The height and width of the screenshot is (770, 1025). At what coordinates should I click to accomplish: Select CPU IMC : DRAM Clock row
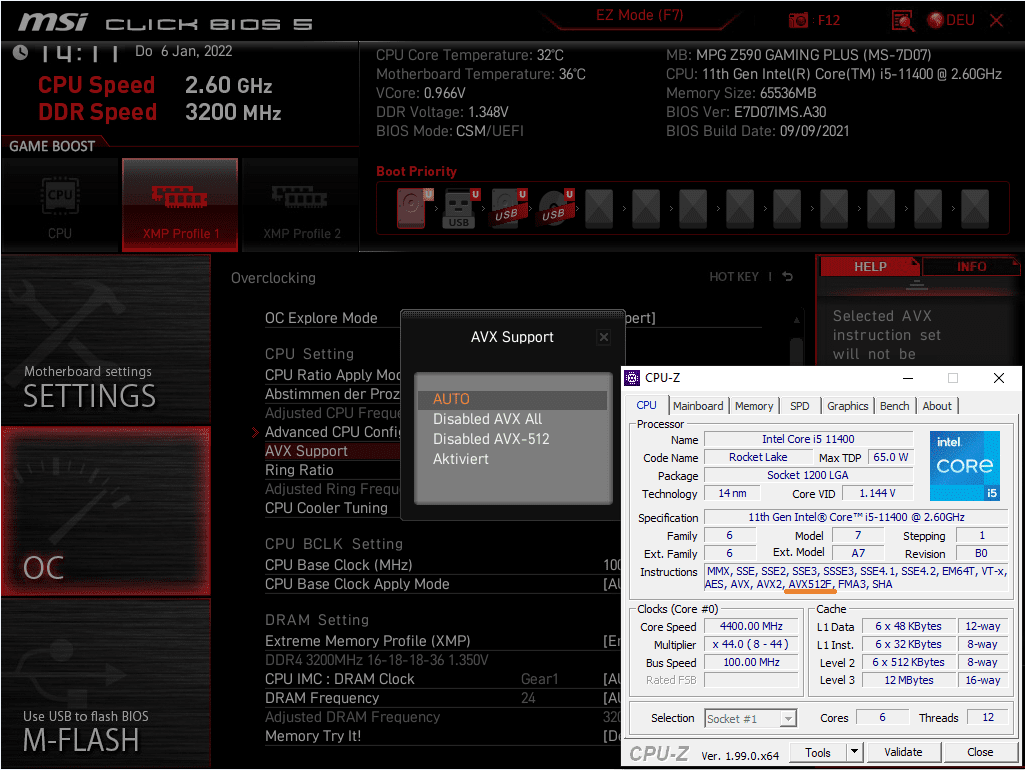pyautogui.click(x=442, y=679)
